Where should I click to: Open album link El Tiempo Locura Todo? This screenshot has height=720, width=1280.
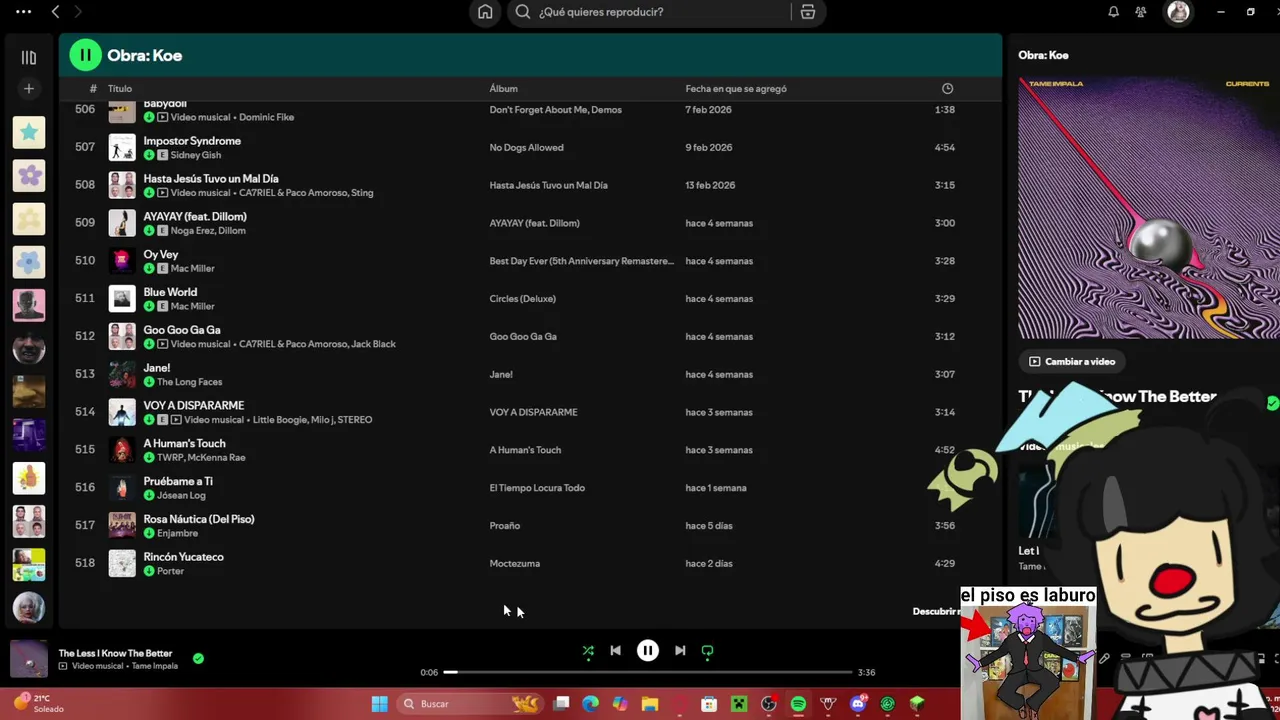pyautogui.click(x=537, y=488)
